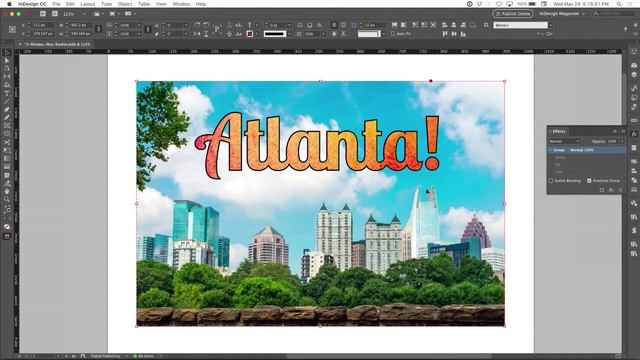This screenshot has height=360, width=640.
Task: Toggle constrain proportions for width and height
Action: click(98, 29)
